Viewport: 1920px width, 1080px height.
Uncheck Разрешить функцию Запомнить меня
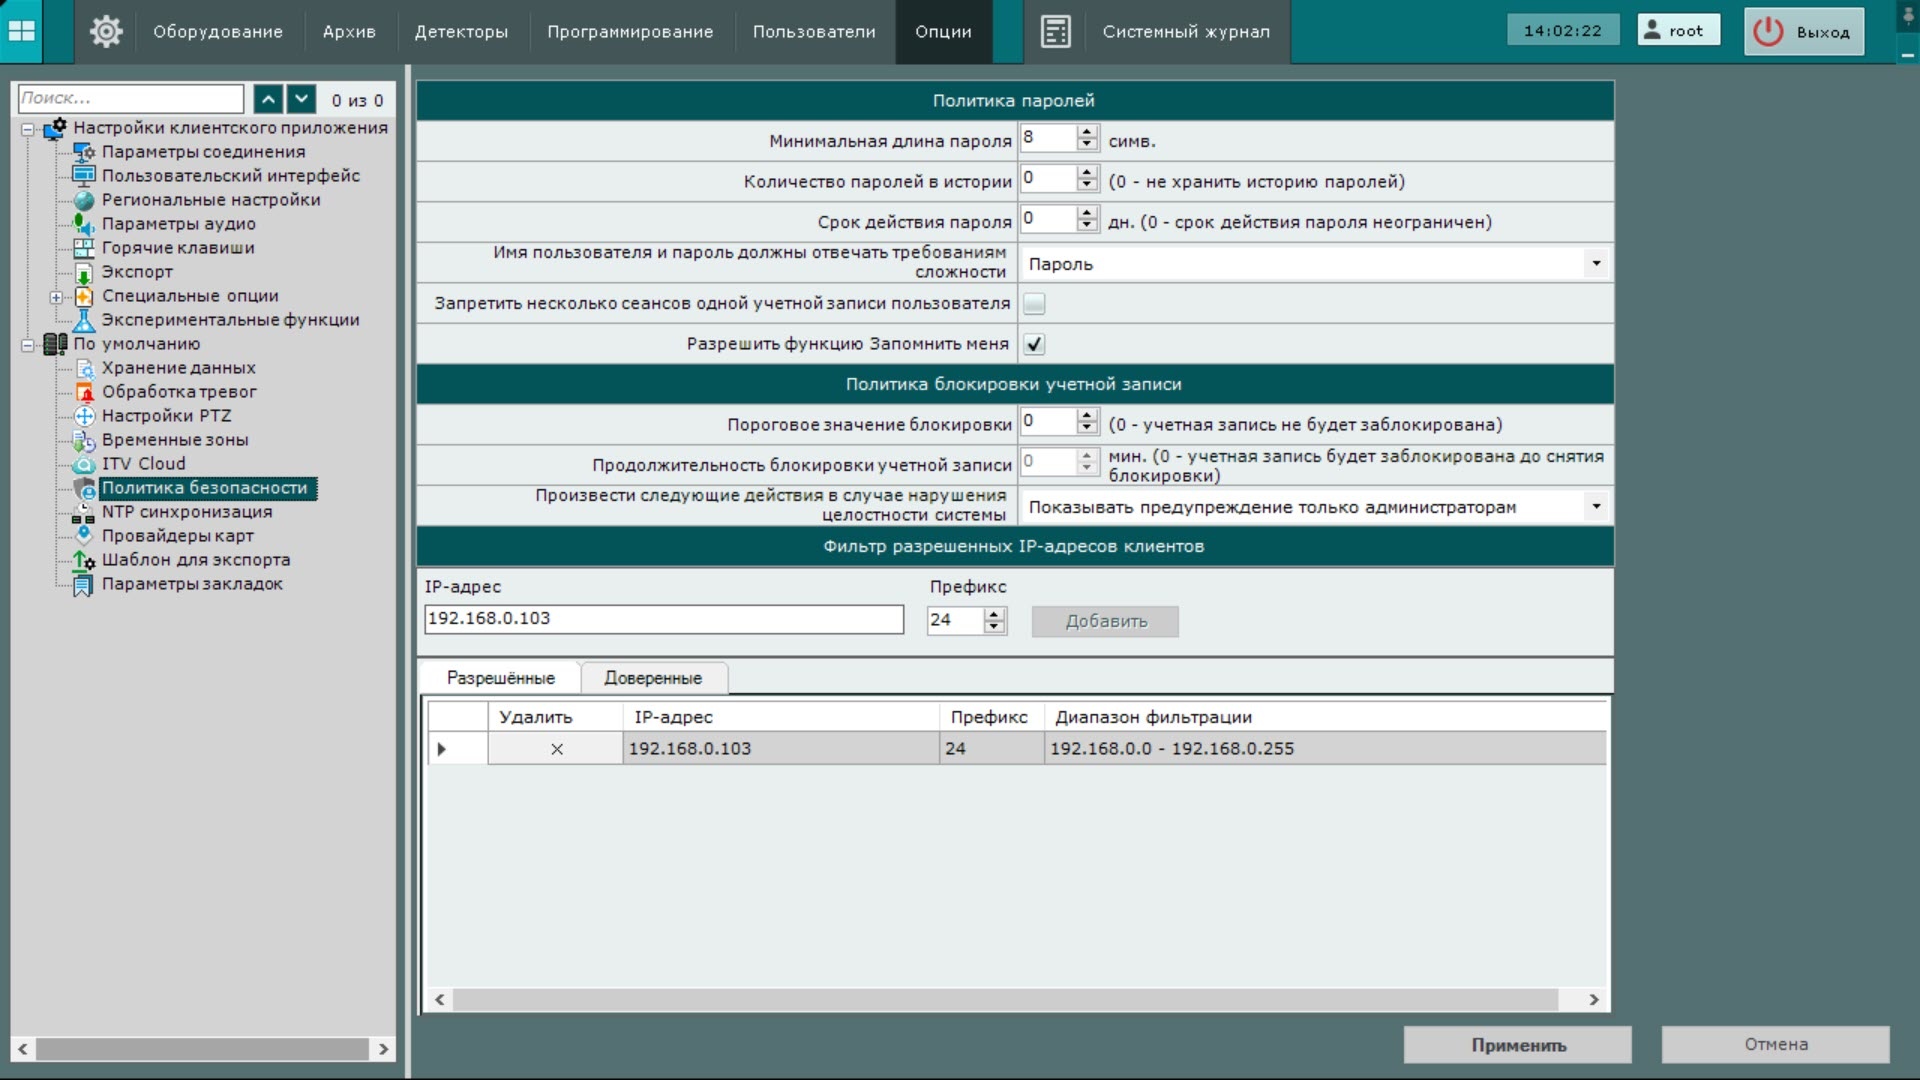(1034, 344)
